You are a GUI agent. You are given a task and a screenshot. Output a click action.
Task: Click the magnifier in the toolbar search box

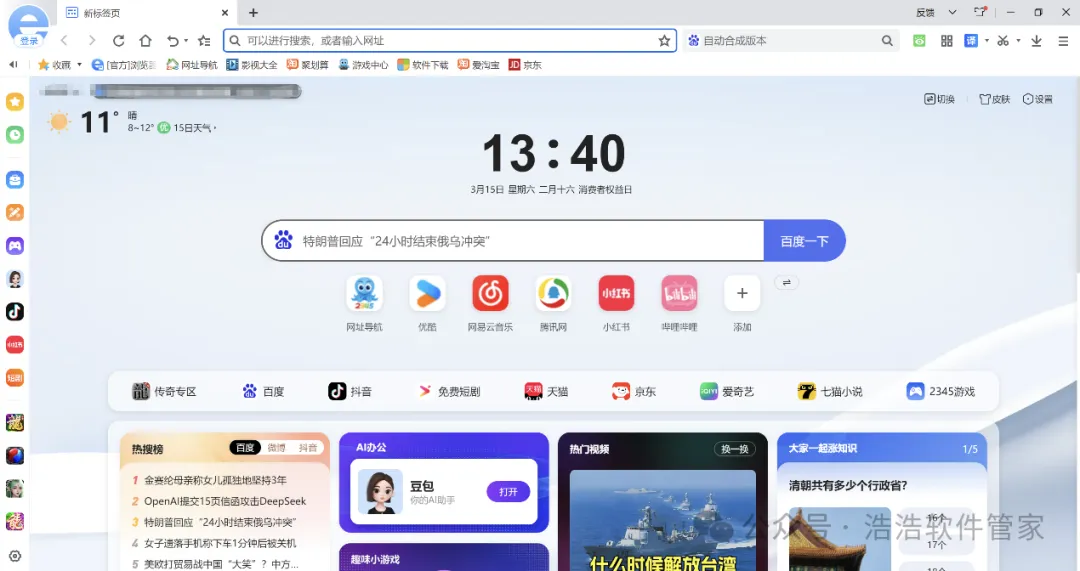coord(887,41)
